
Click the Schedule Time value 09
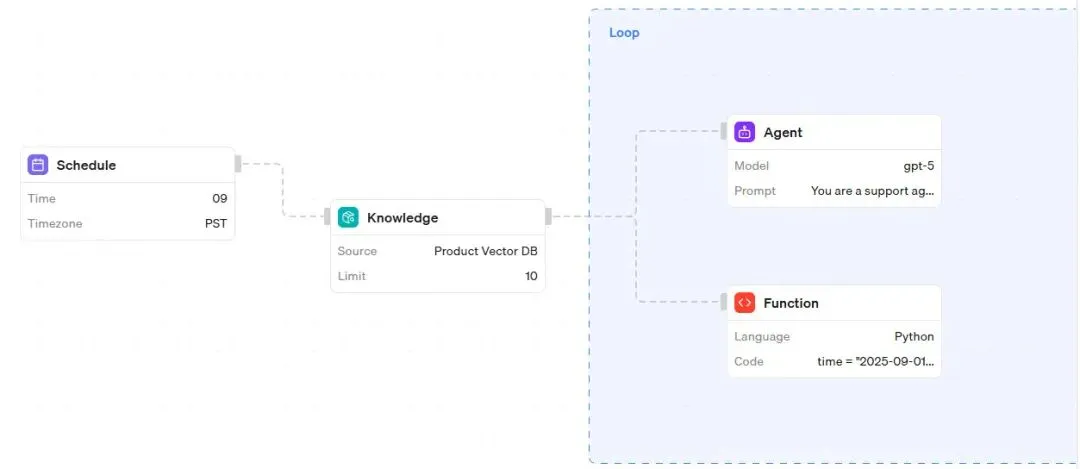(219, 199)
